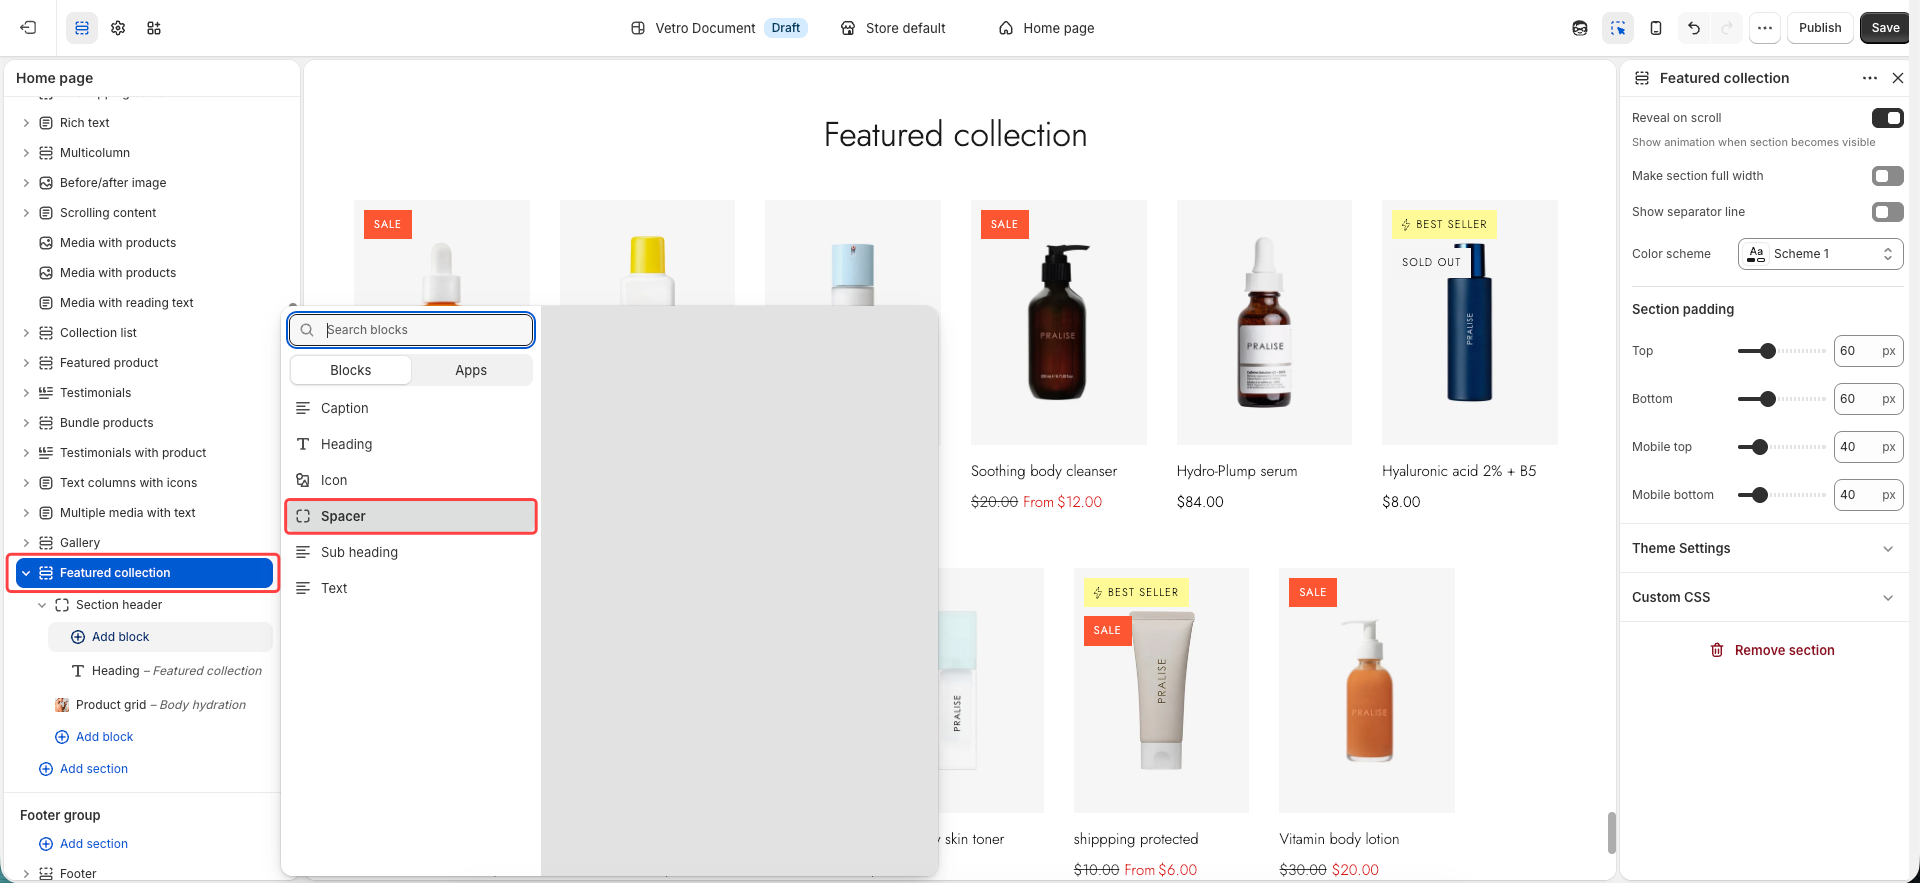Click the Before/after image section icon
The width and height of the screenshot is (1920, 883).
46,183
